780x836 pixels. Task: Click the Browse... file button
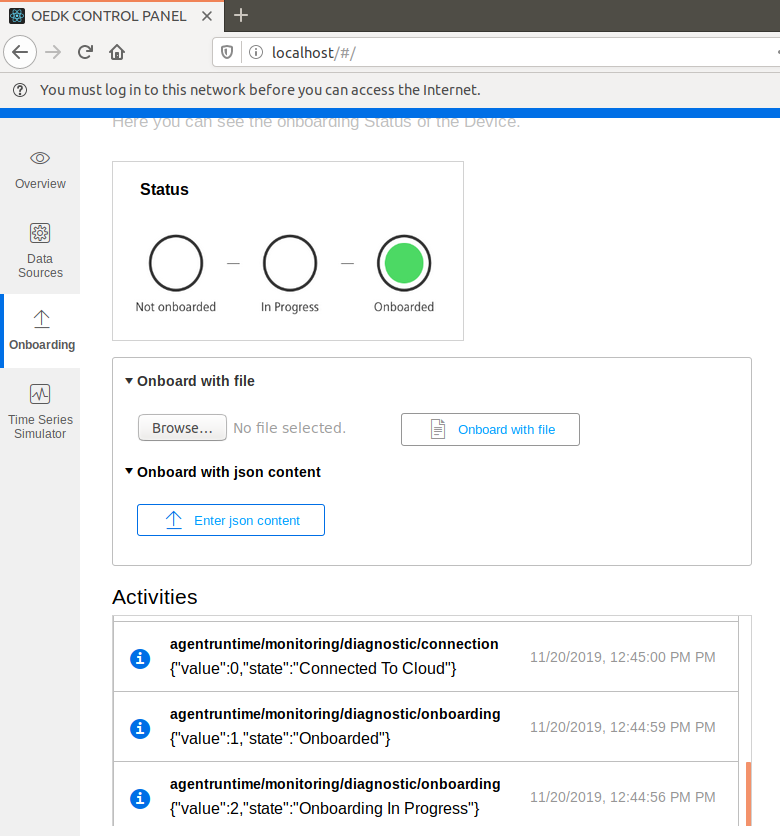click(182, 428)
